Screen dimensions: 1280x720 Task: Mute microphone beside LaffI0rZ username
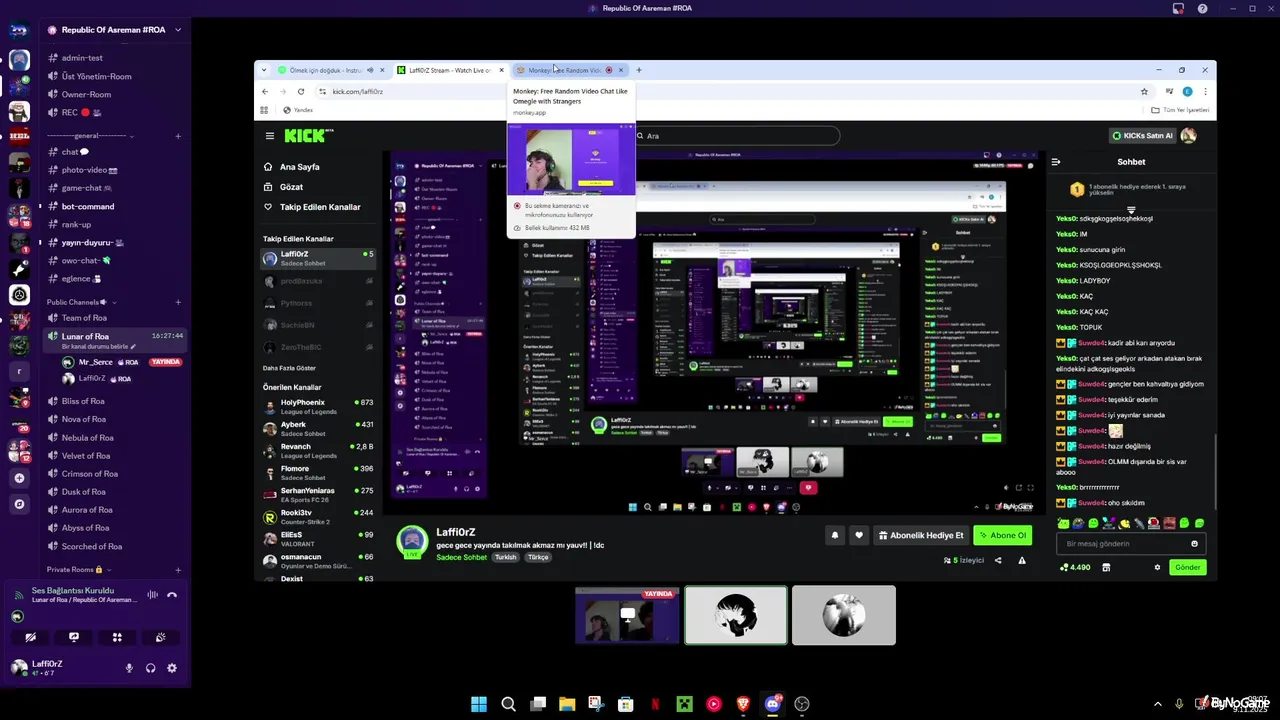[128, 668]
